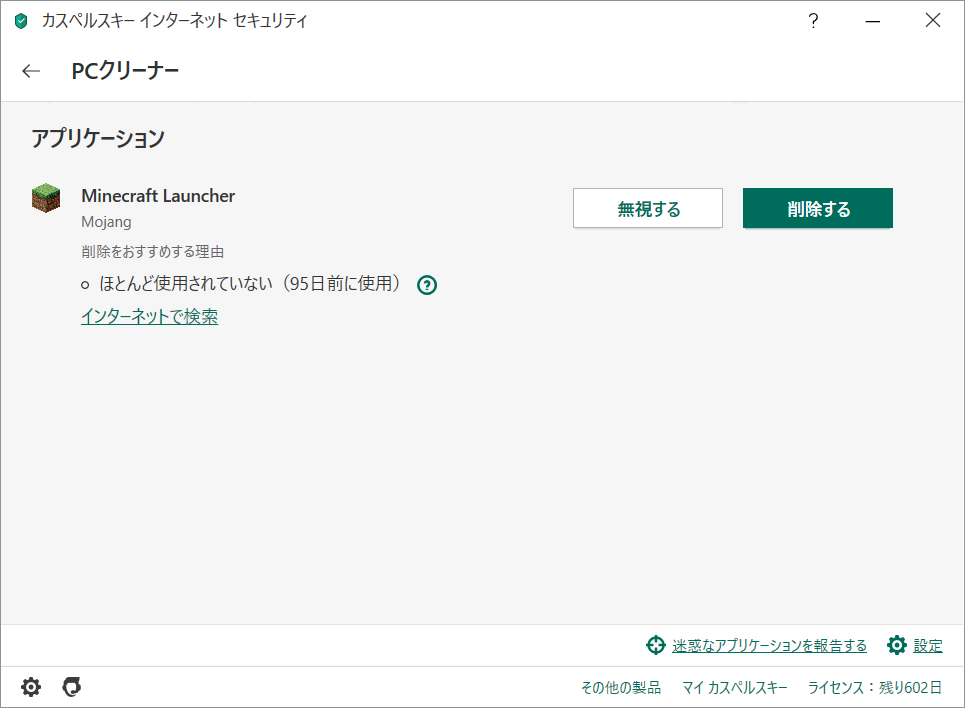
Task: Click the Minecraft Launcher grass block icon
Action: point(46,198)
